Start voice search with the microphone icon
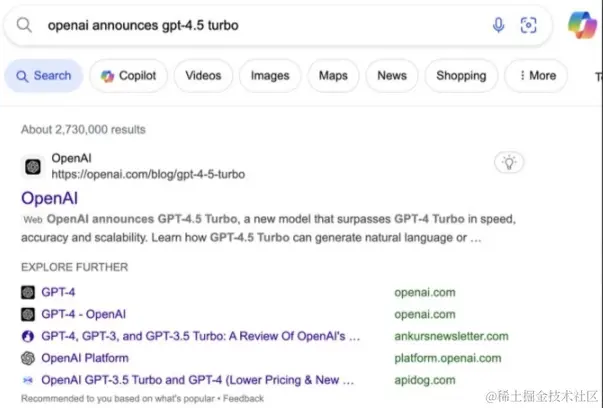Image resolution: width=603 pixels, height=408 pixels. point(498,25)
